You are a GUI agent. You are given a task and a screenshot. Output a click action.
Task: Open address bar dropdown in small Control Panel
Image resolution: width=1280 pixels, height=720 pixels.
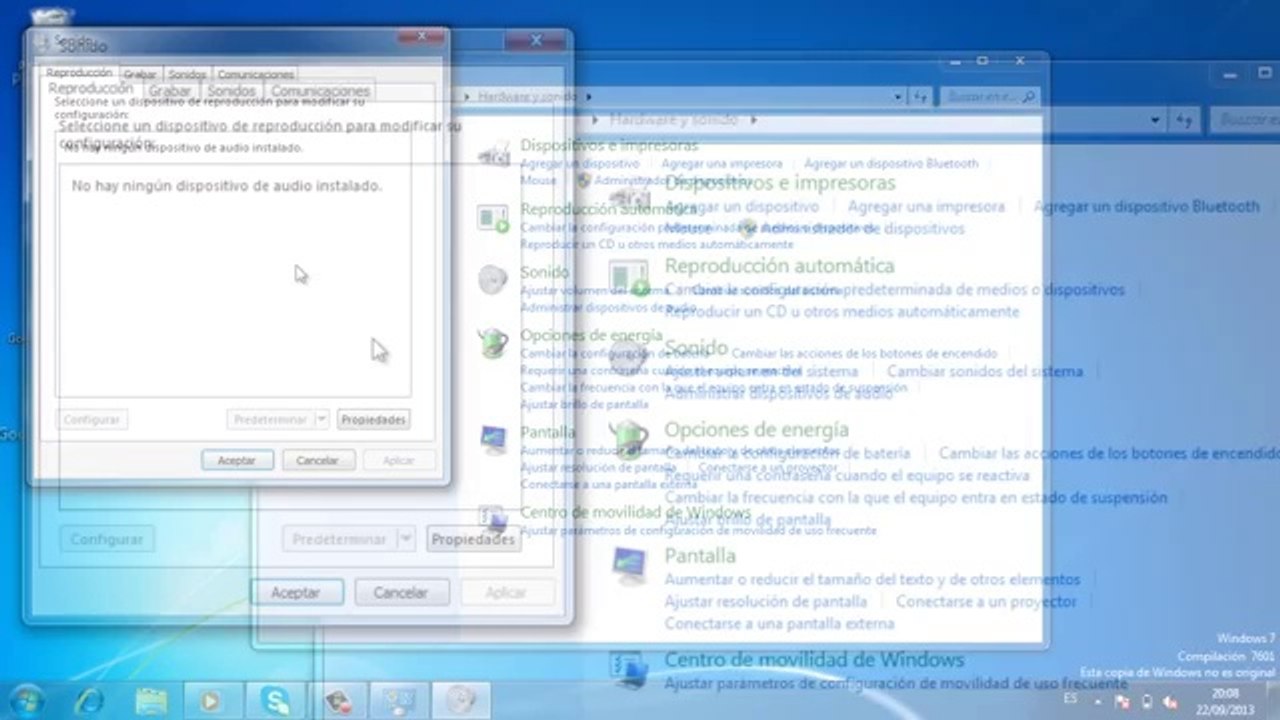pos(898,96)
